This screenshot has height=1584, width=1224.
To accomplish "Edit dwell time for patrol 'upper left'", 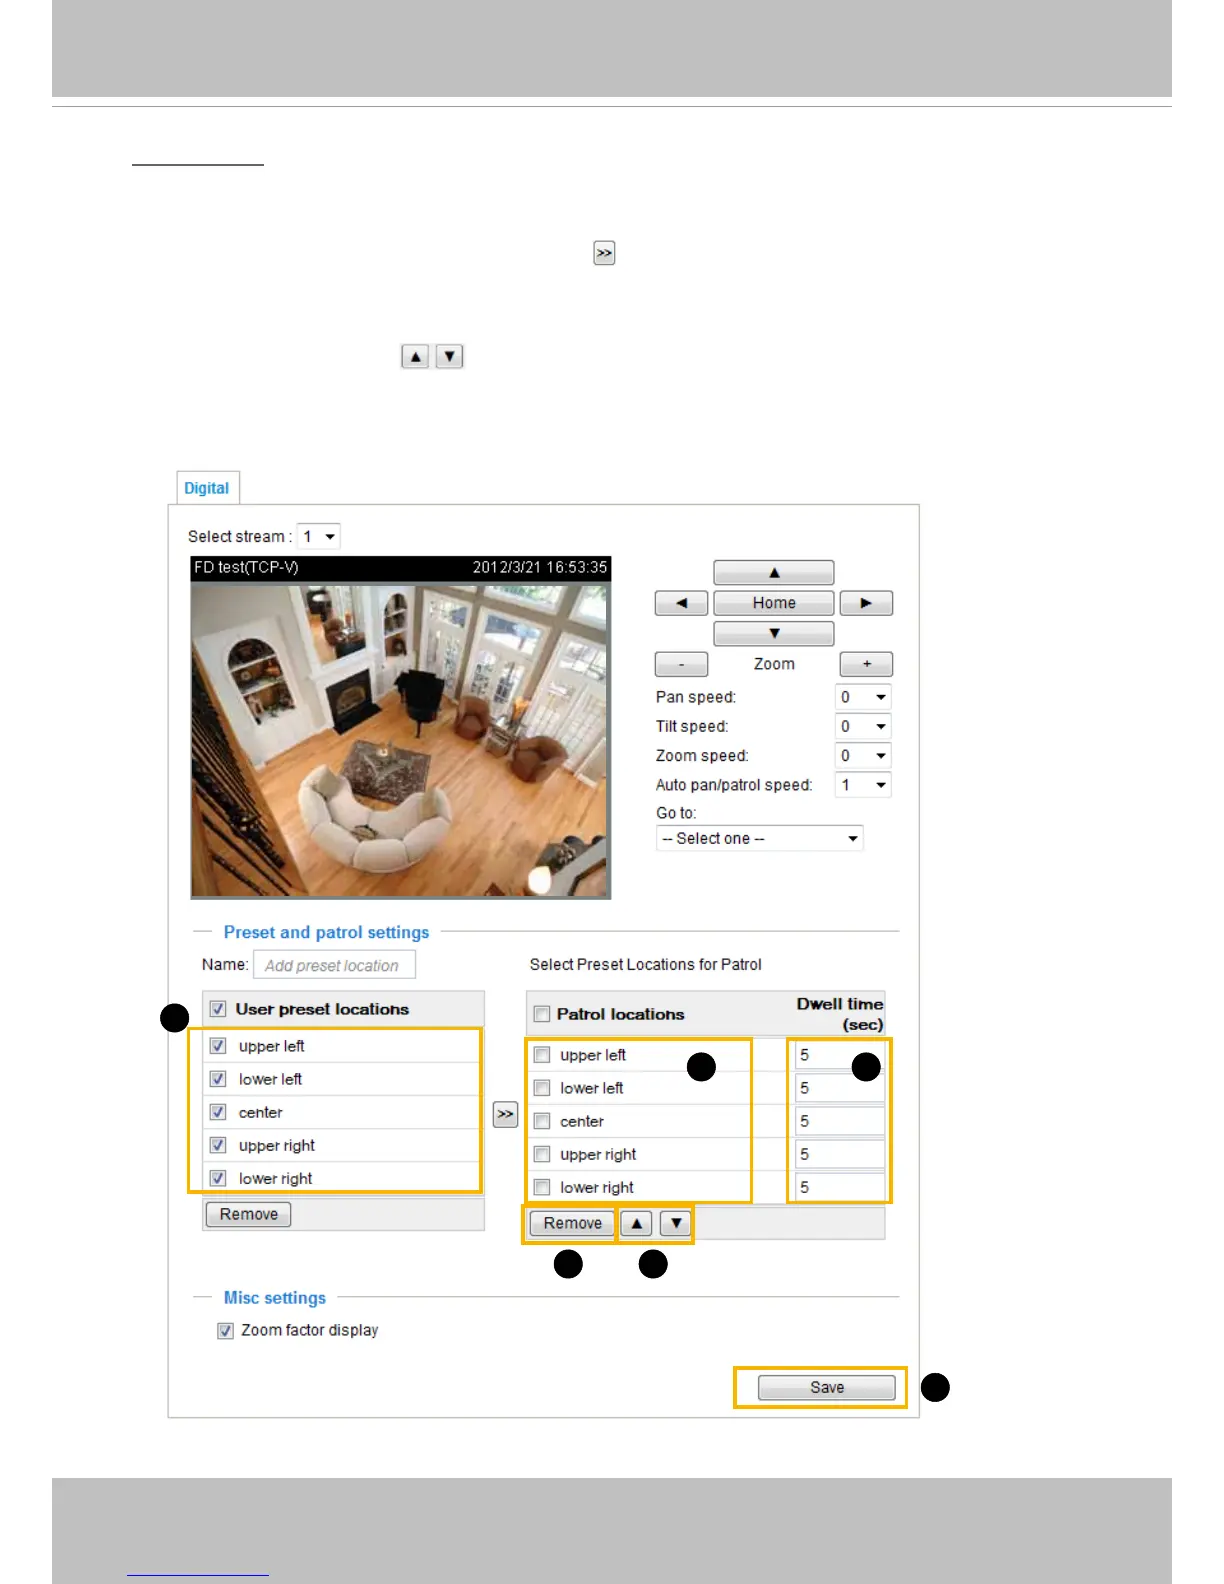I will pyautogui.click(x=839, y=1055).
